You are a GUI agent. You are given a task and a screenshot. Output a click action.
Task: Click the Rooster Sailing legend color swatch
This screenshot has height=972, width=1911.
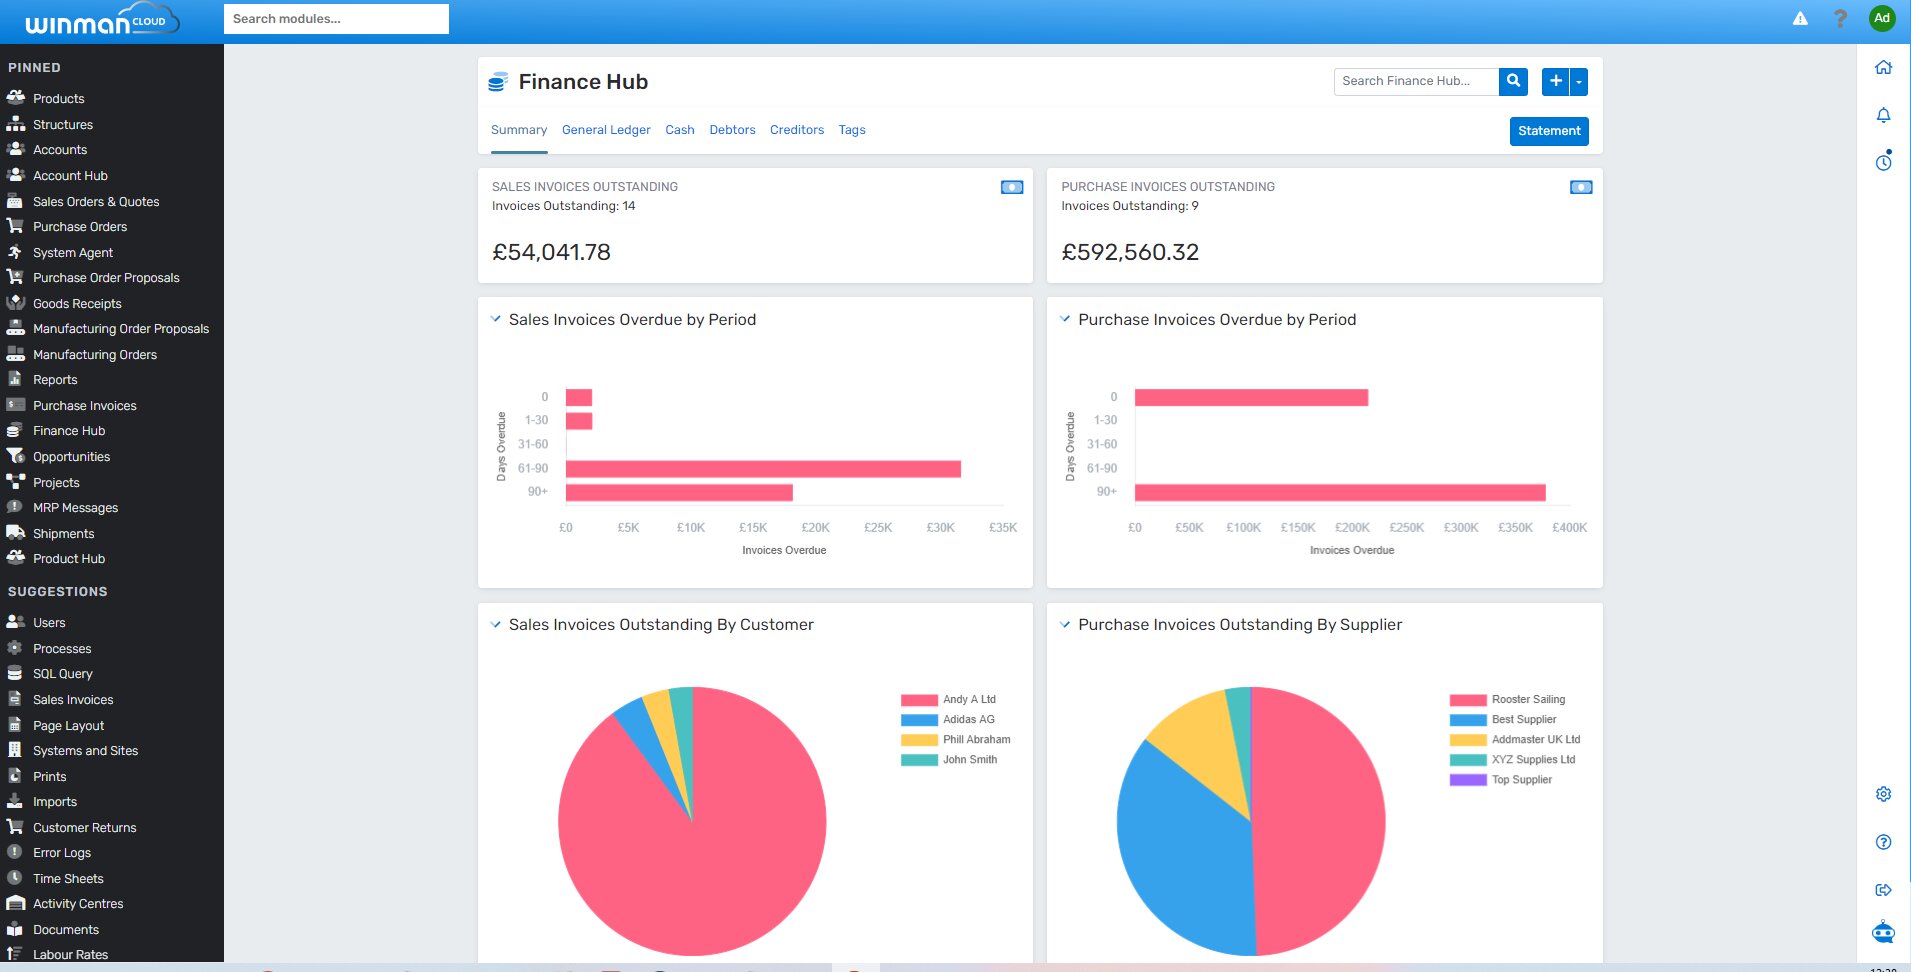1467,700
